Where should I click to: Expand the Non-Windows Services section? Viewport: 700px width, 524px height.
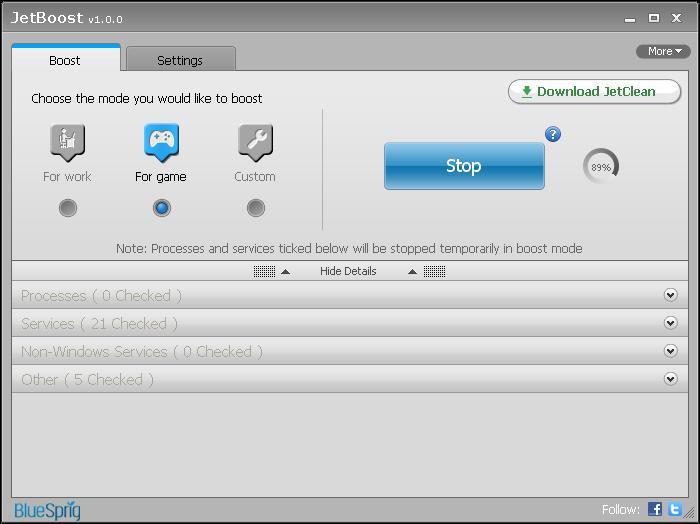click(671, 351)
